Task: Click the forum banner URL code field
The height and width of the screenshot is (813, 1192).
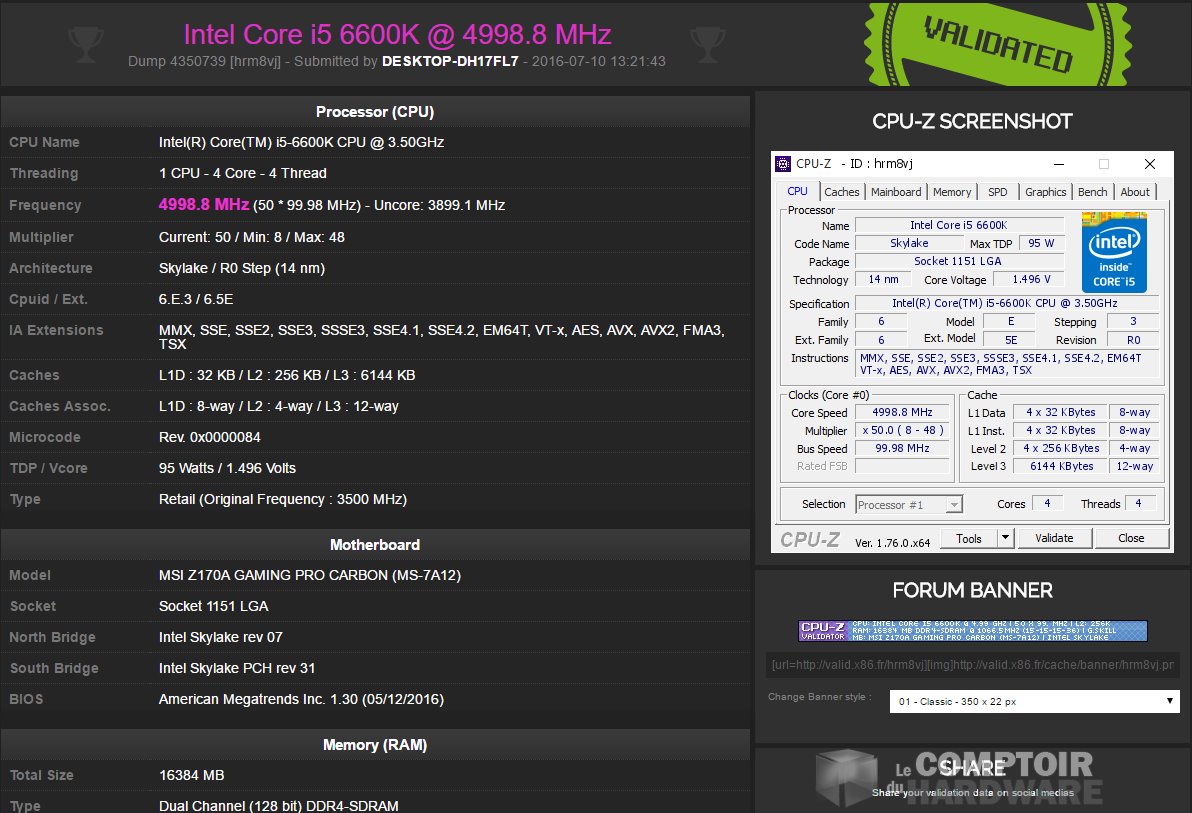Action: 972,665
